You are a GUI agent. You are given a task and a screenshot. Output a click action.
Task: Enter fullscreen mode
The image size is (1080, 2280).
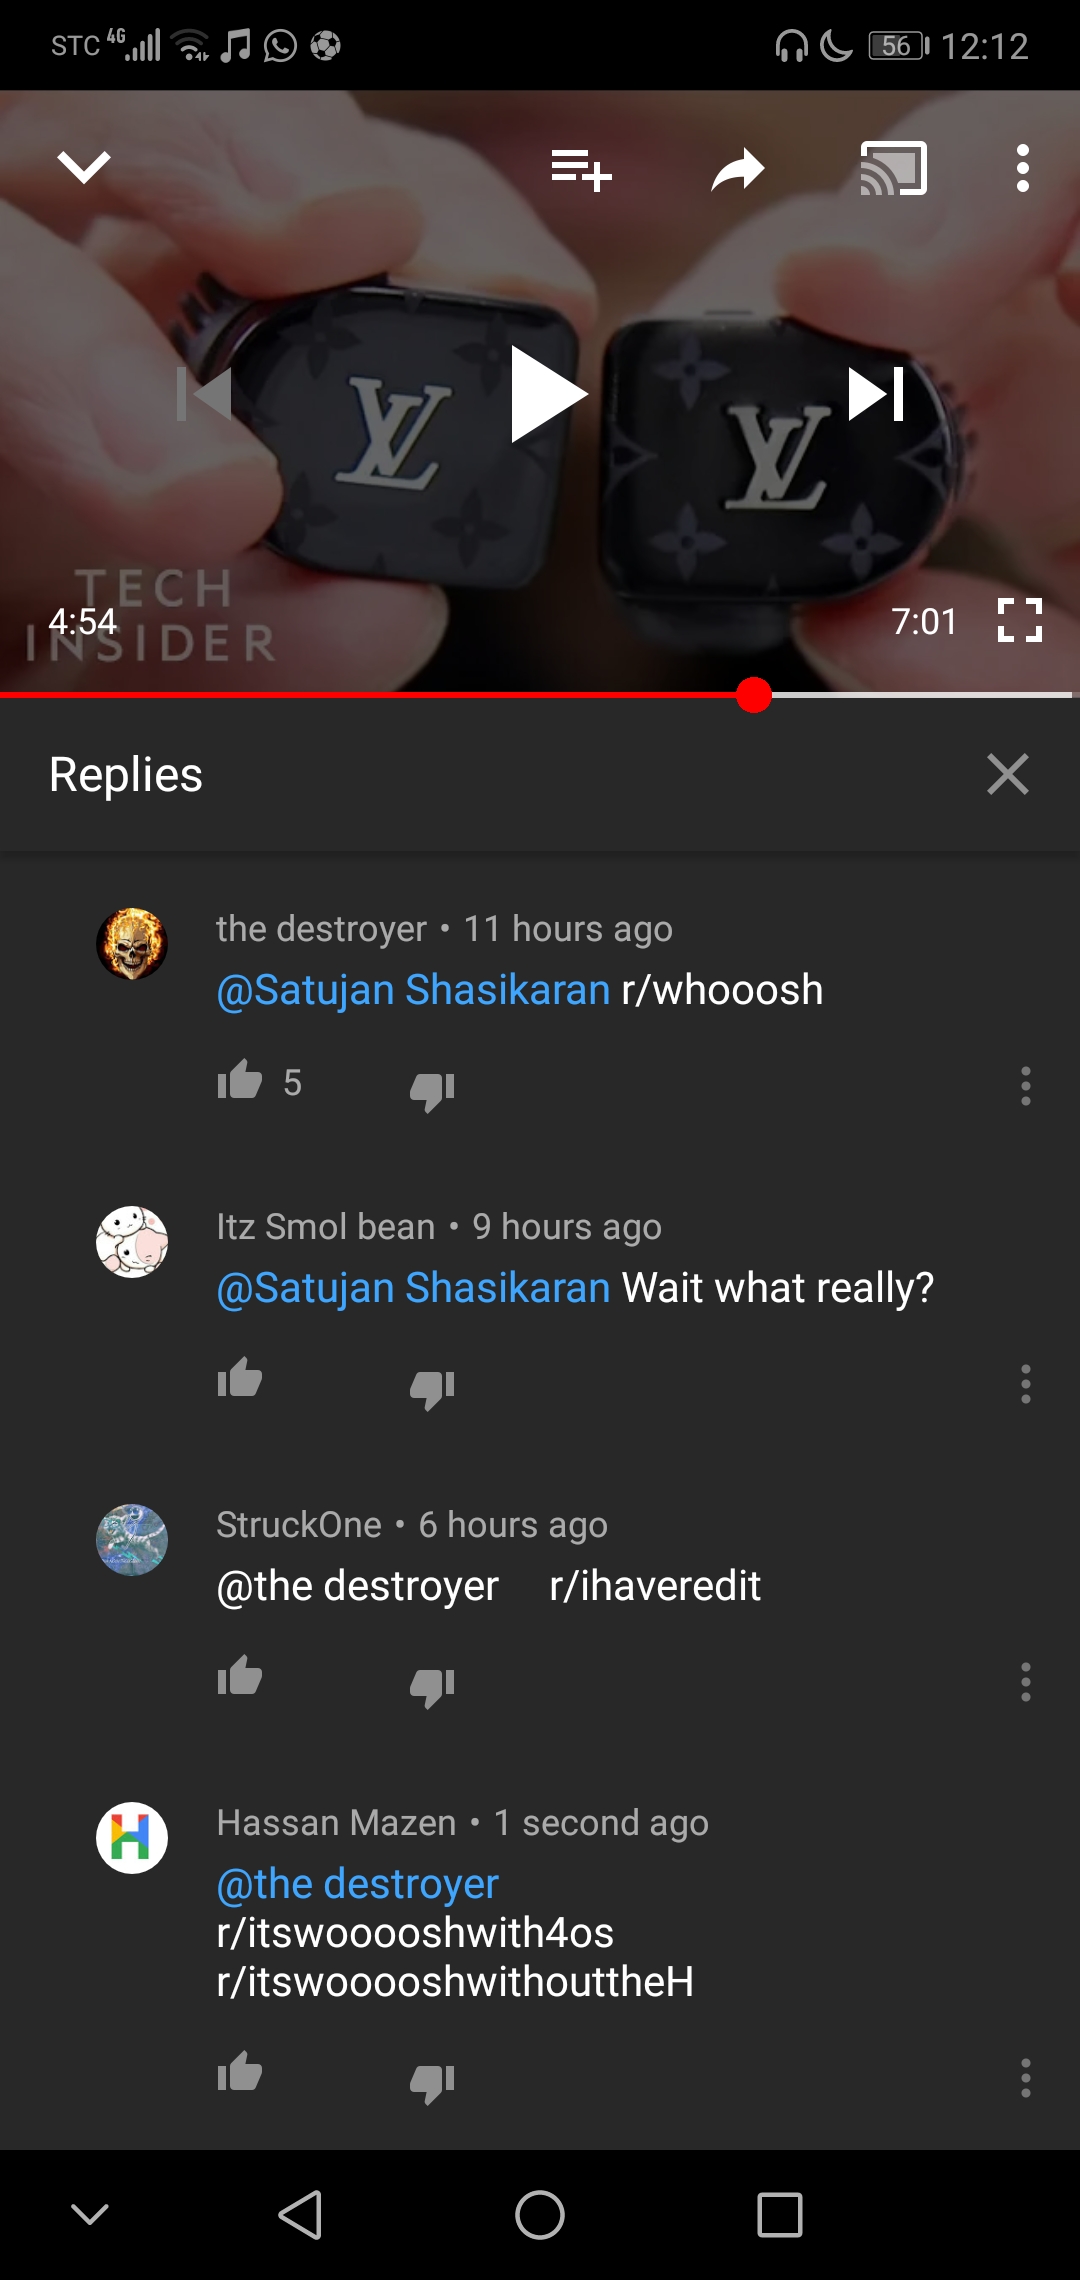(x=1020, y=620)
